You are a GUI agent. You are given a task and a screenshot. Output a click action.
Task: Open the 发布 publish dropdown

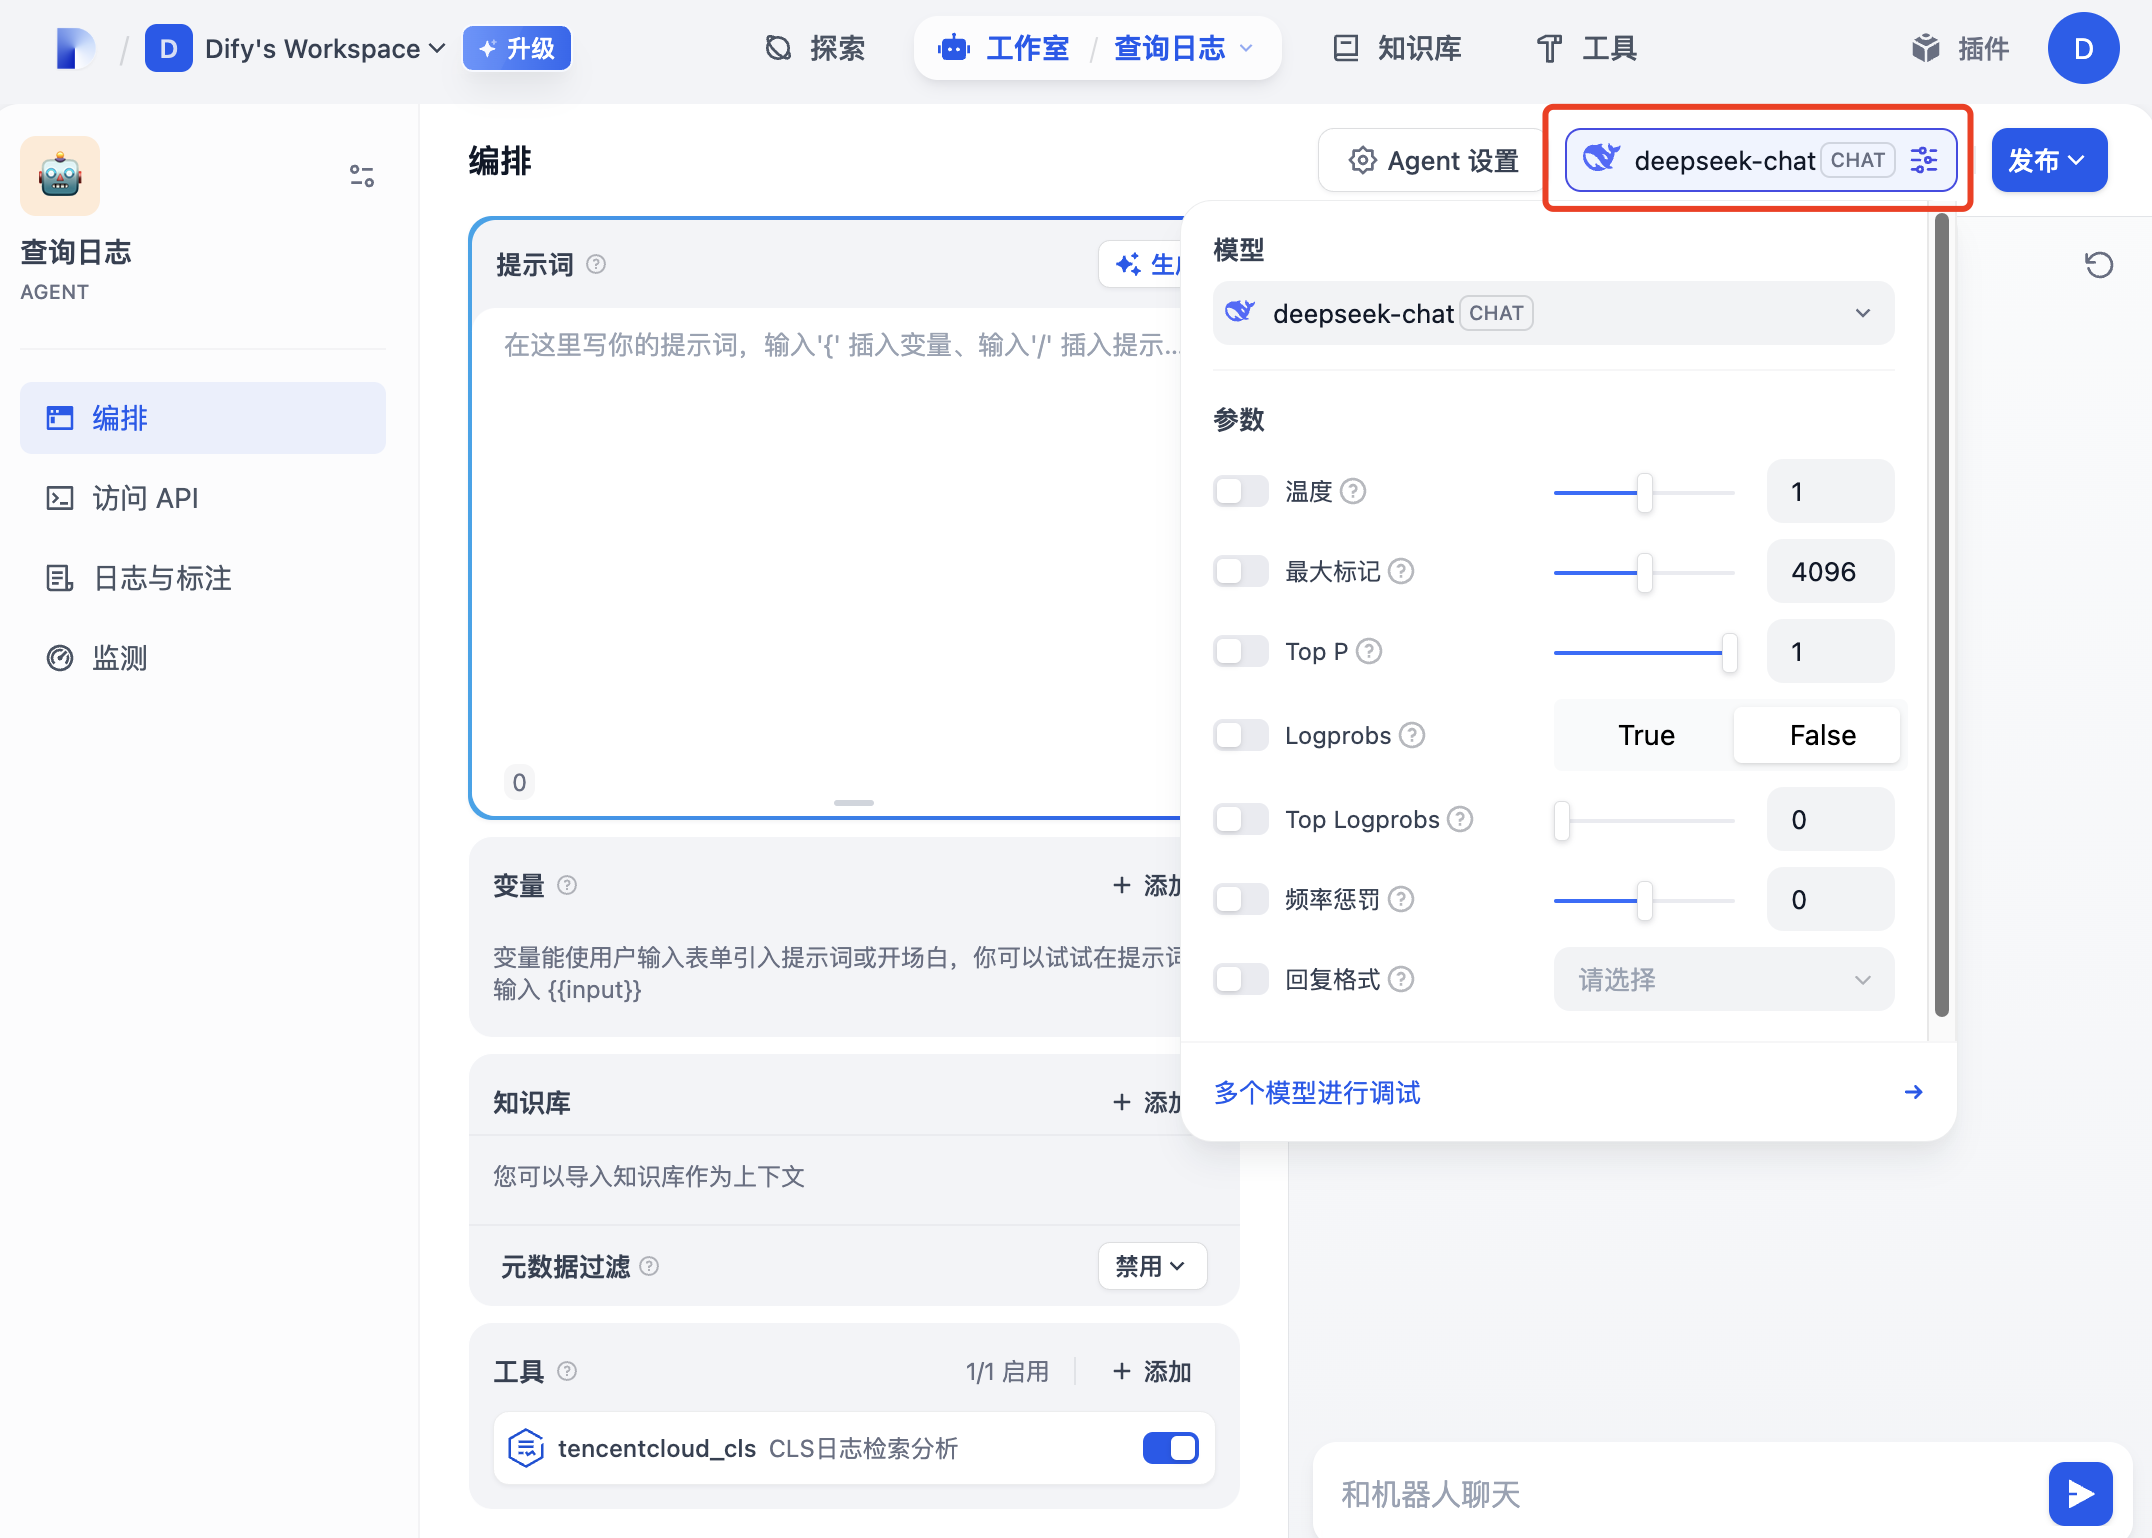(x=2048, y=160)
